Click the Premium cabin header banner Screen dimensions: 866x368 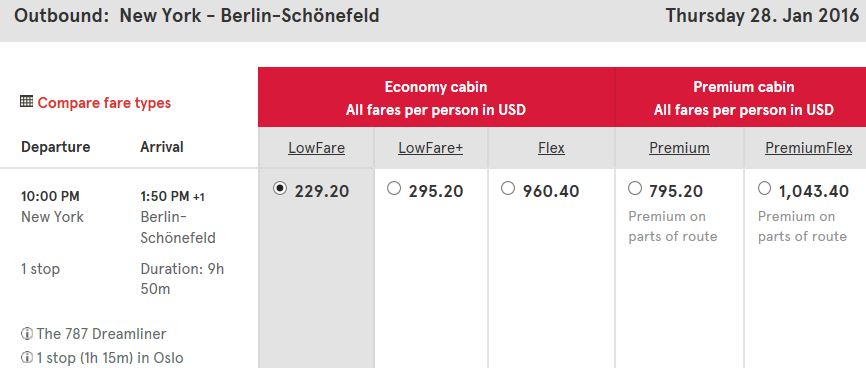[x=741, y=98]
